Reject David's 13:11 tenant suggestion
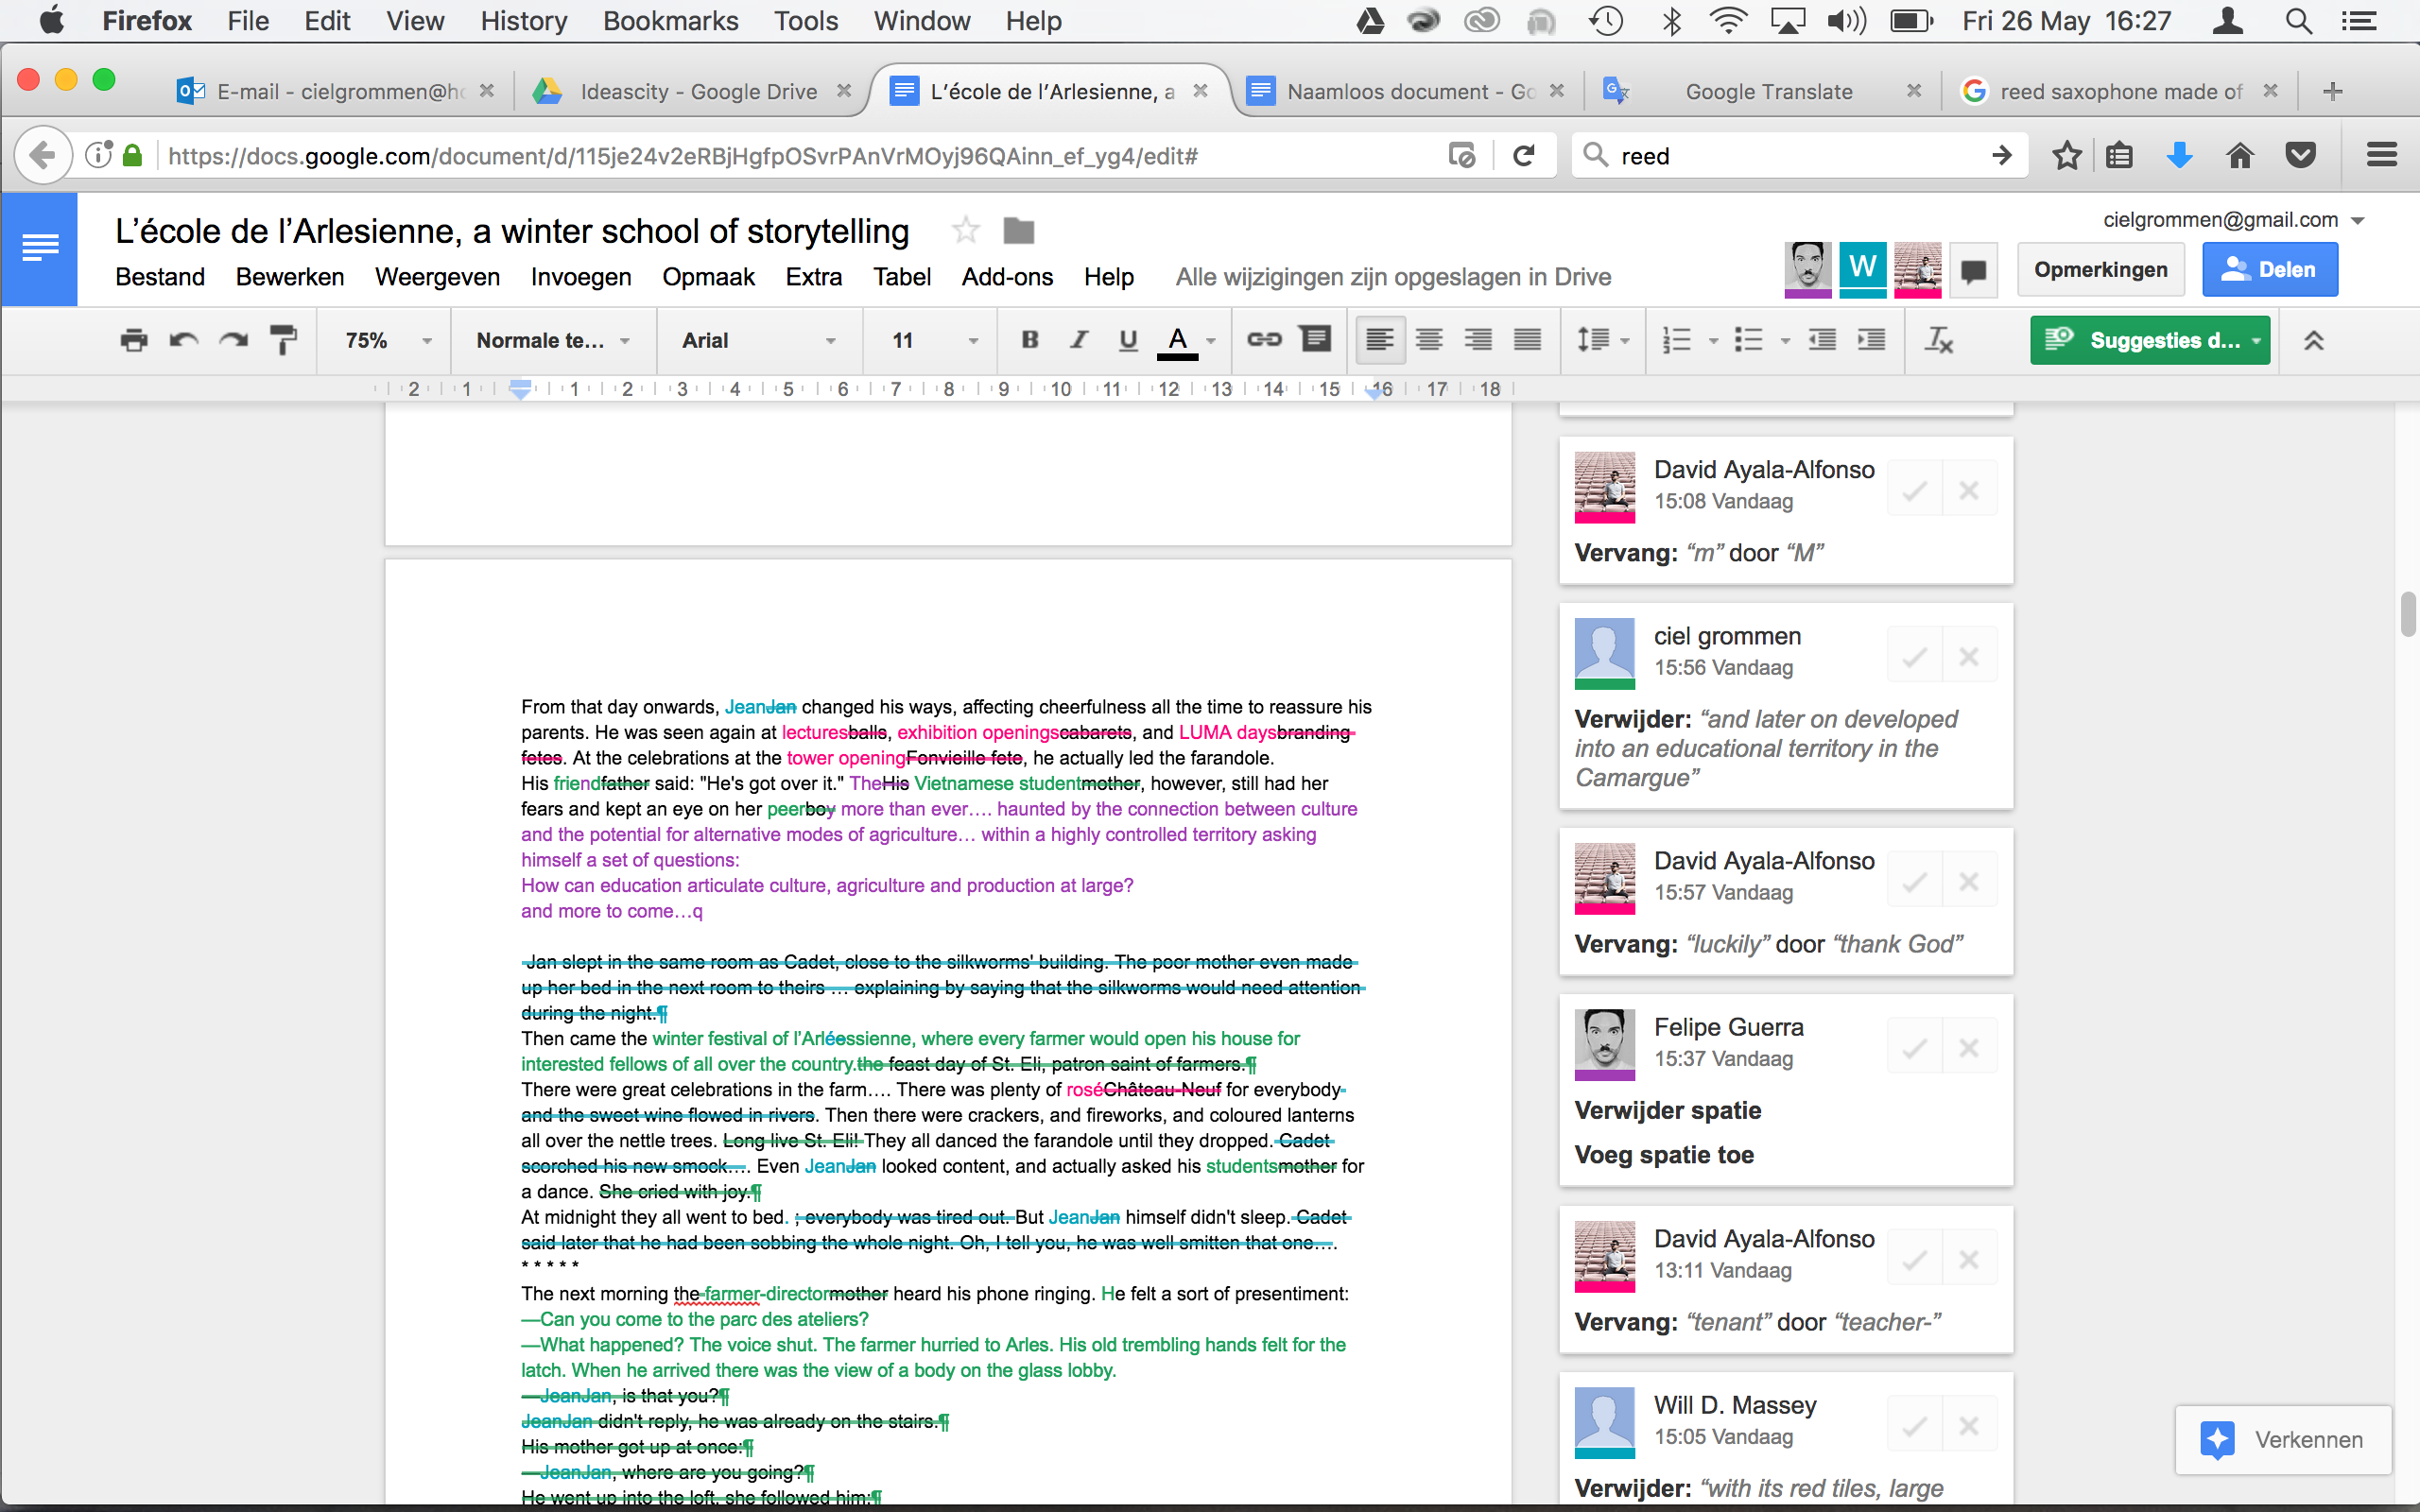The image size is (2420, 1512). pyautogui.click(x=1969, y=1260)
